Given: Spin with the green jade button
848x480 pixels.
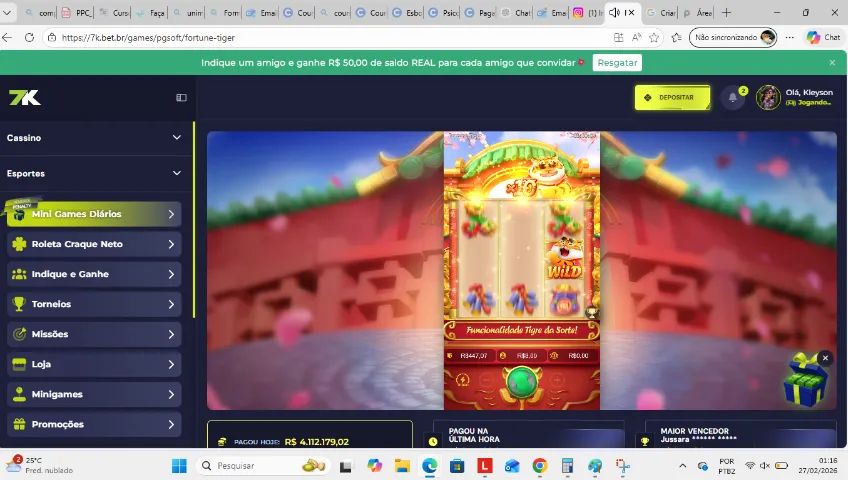Looking at the screenshot, I should pos(522,382).
